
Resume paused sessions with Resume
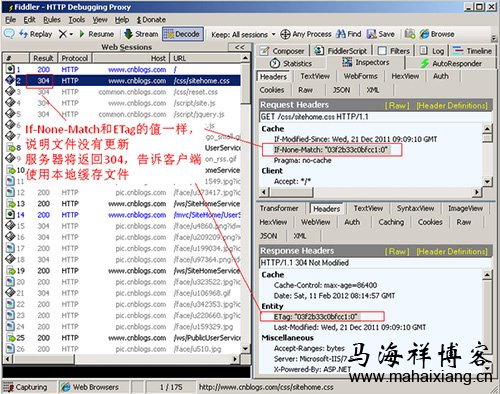pos(96,34)
